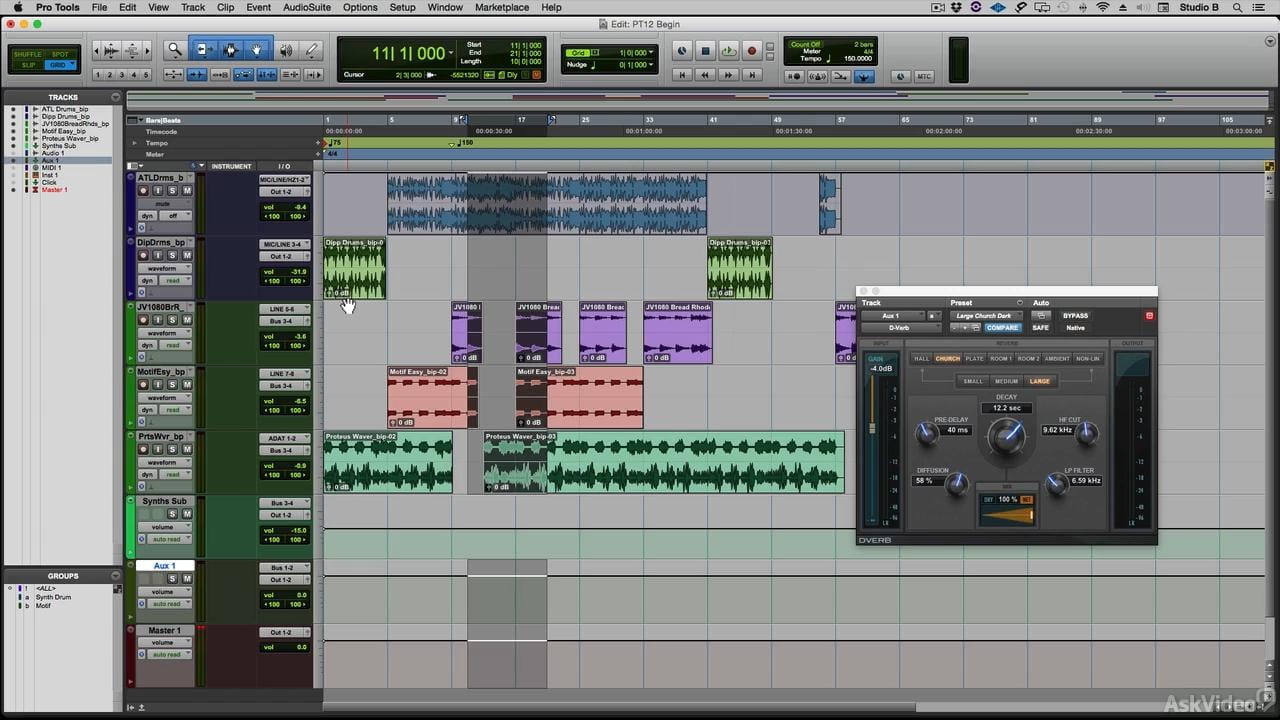
Task: Open the Options menu
Action: pyautogui.click(x=360, y=7)
